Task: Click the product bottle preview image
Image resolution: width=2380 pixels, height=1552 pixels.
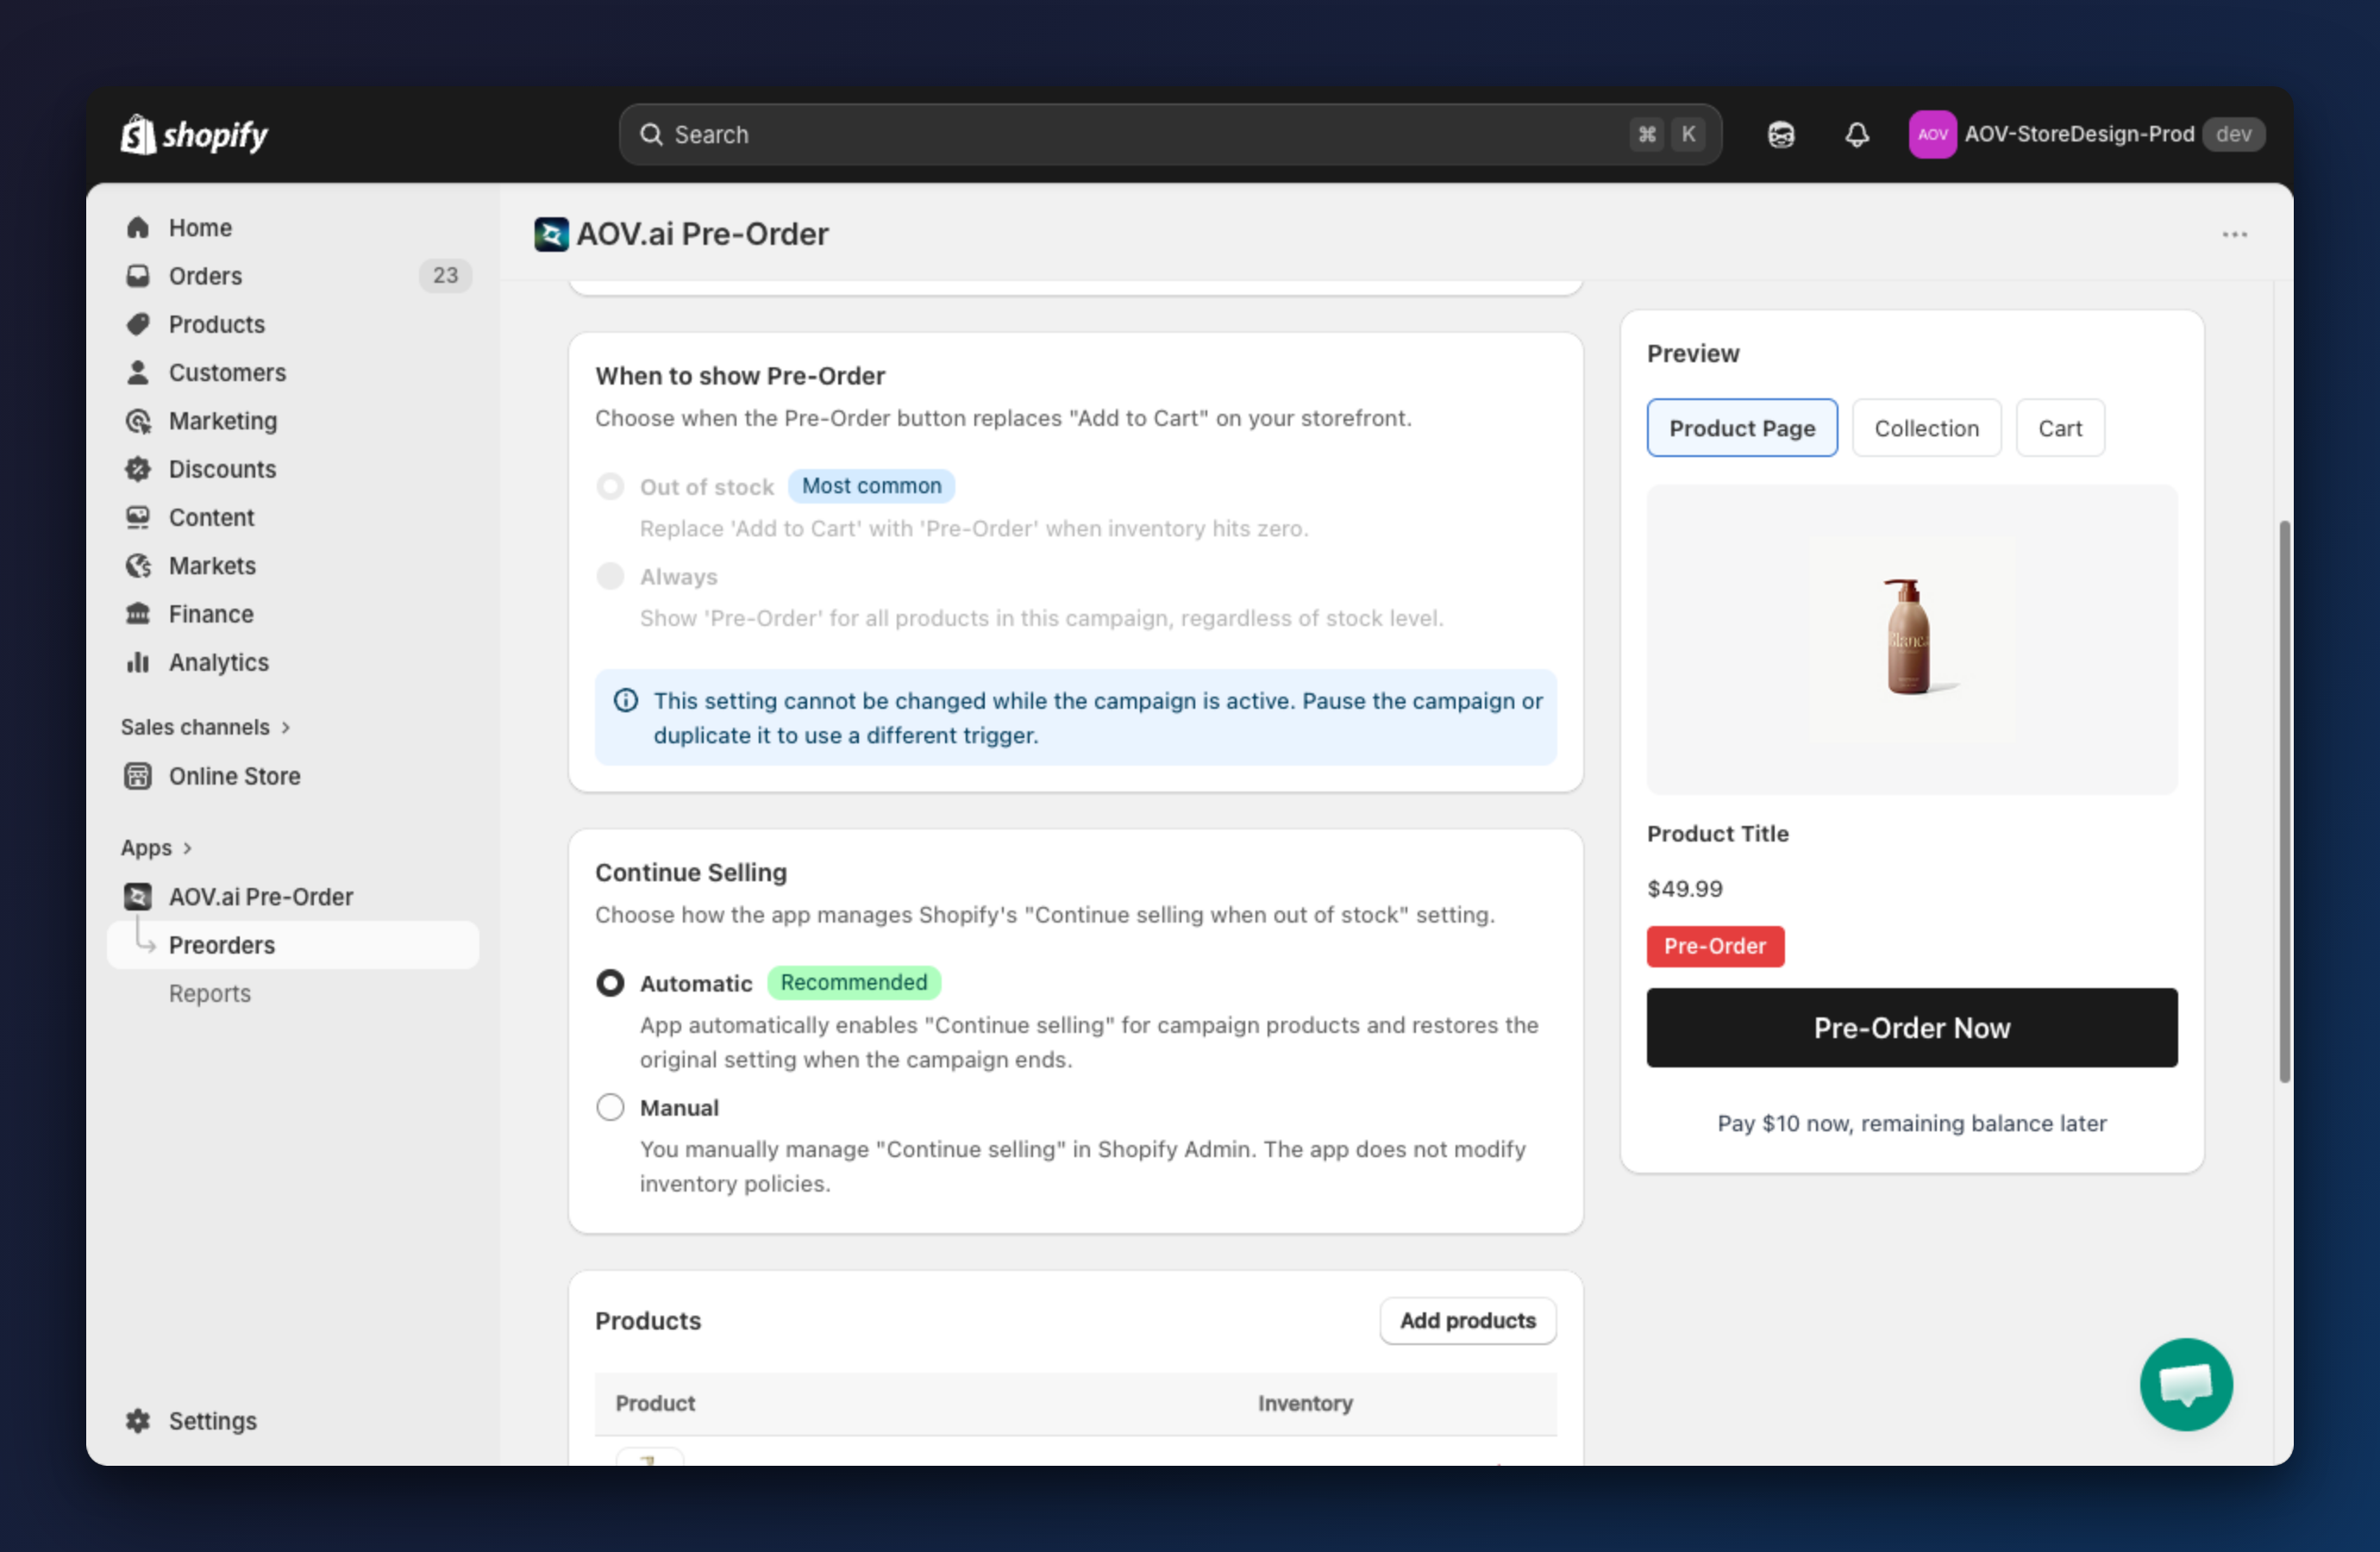Action: (1911, 639)
